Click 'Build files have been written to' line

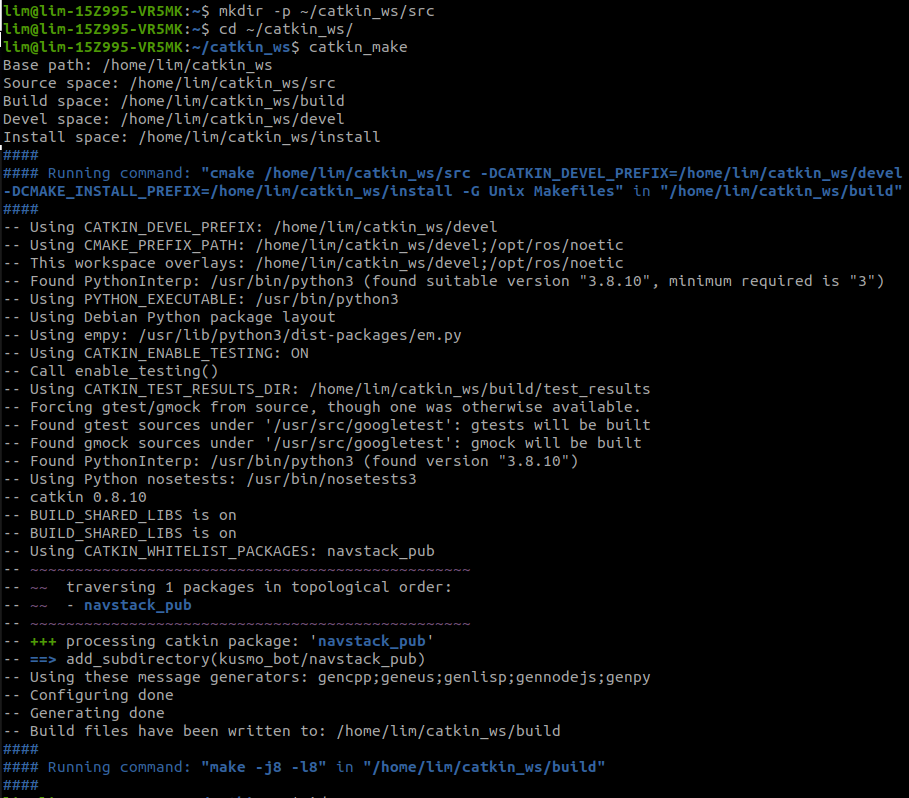pos(282,730)
